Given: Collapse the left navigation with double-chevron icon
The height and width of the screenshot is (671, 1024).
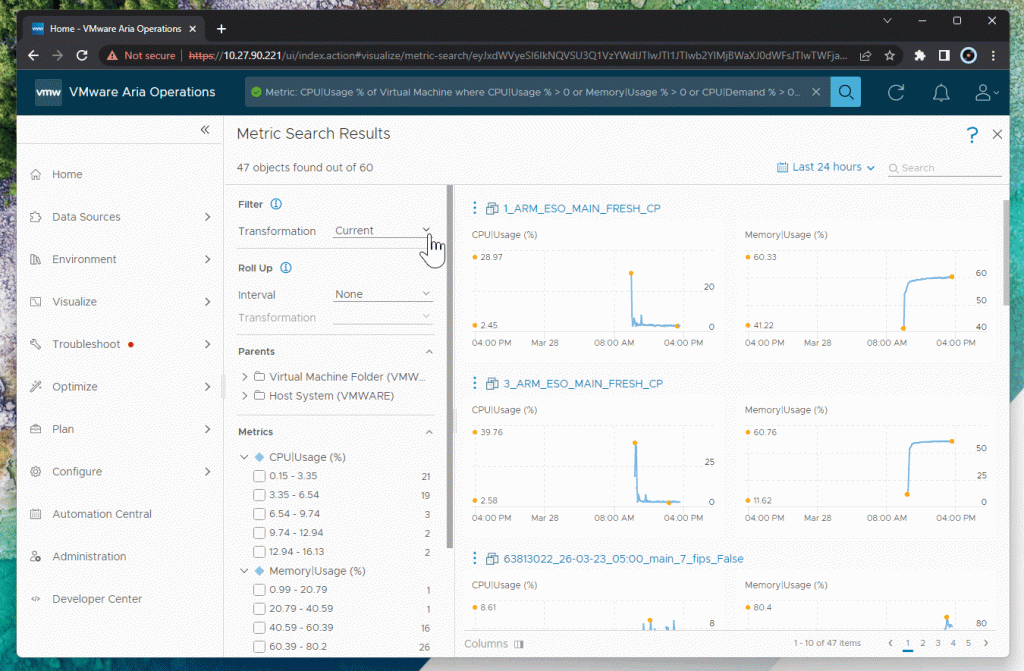Looking at the screenshot, I should [x=205, y=130].
